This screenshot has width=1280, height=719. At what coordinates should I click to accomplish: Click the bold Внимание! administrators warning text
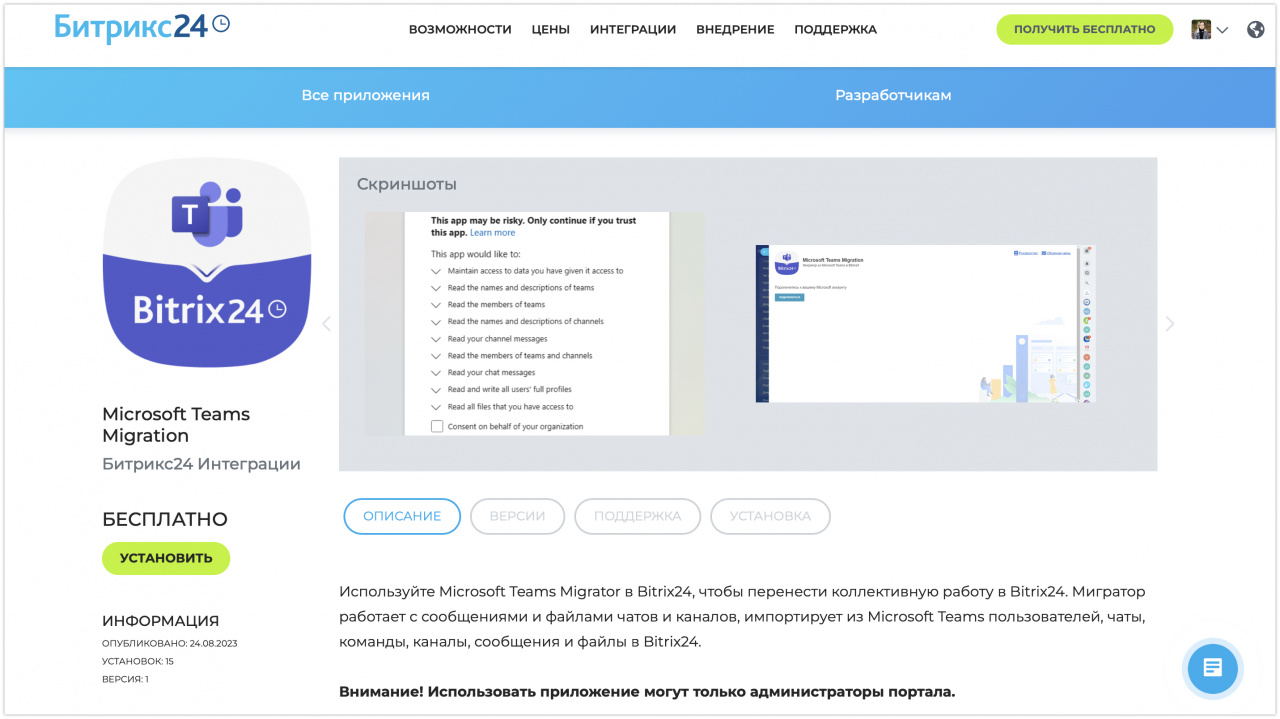[x=647, y=691]
